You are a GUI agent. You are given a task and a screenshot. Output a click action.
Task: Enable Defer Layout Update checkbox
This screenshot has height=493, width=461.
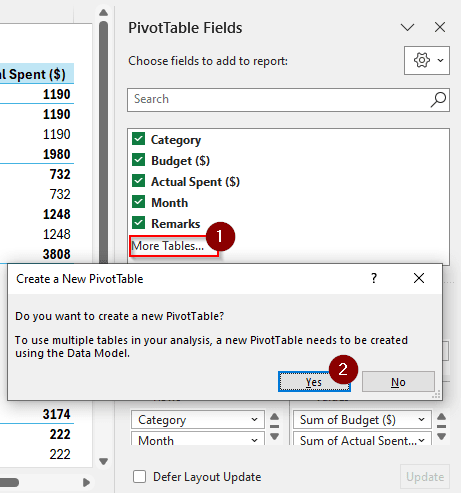click(139, 476)
